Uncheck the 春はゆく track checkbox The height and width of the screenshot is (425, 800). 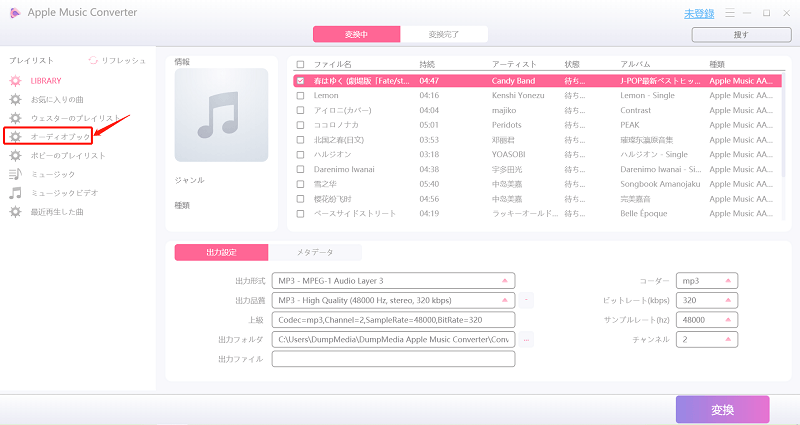click(x=301, y=81)
